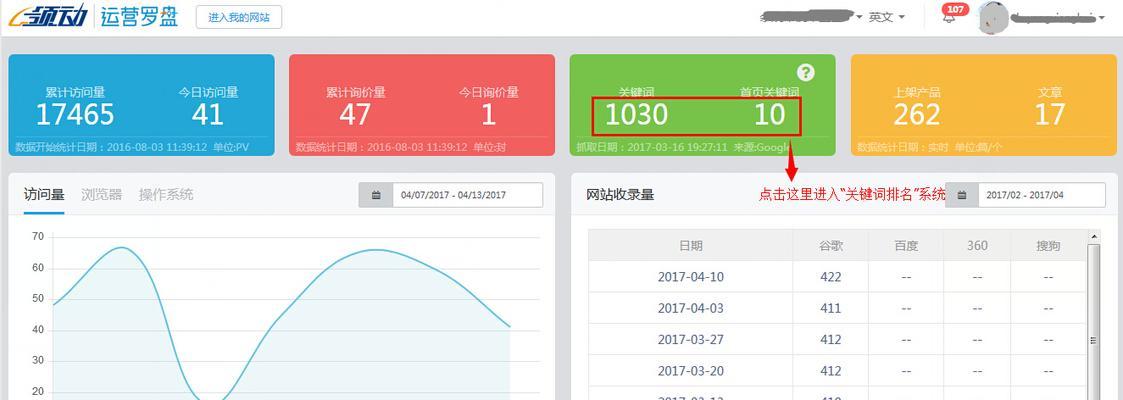Screen dimensions: 1123x400
Task: Click the 2017-03-20 date cell
Action: click(690, 371)
